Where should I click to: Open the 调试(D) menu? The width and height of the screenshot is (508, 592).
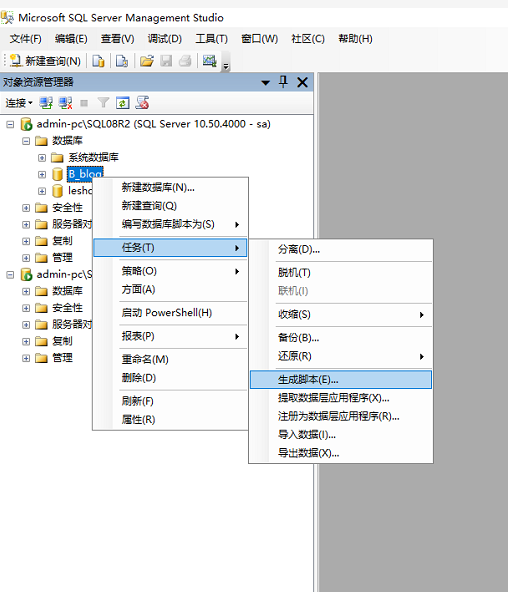point(165,39)
